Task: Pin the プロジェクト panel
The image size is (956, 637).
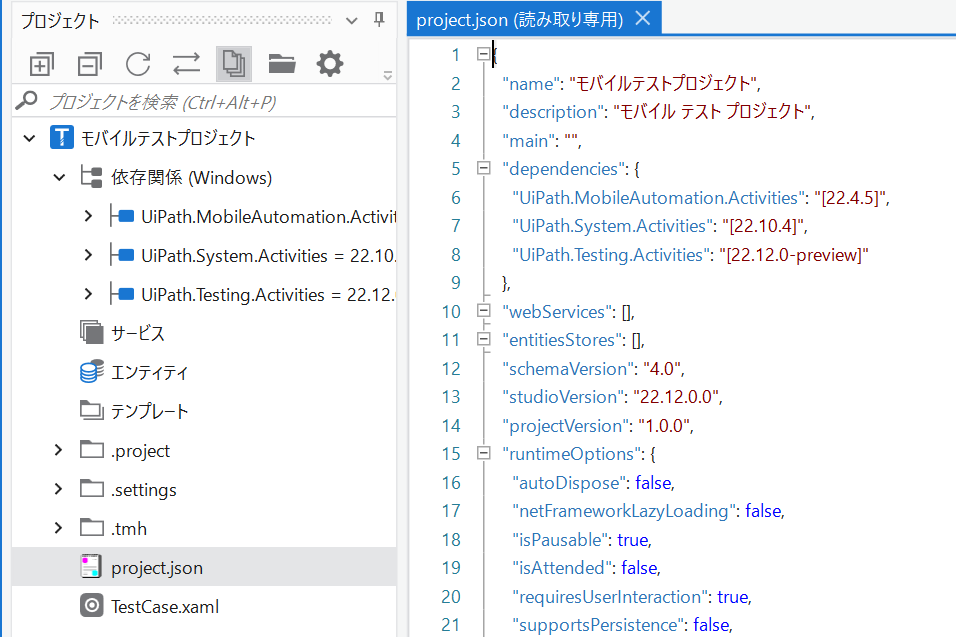Action: pos(379,20)
